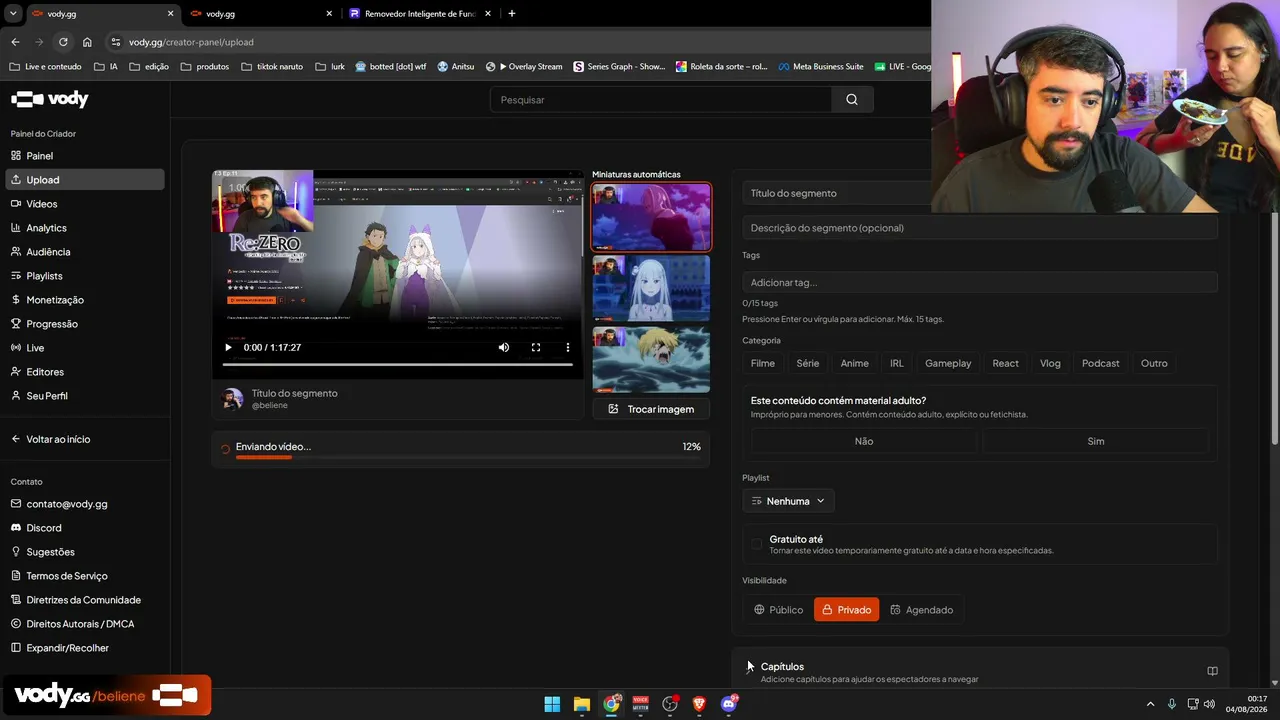
Task: Open File Explorer from the taskbar
Action: pos(582,704)
